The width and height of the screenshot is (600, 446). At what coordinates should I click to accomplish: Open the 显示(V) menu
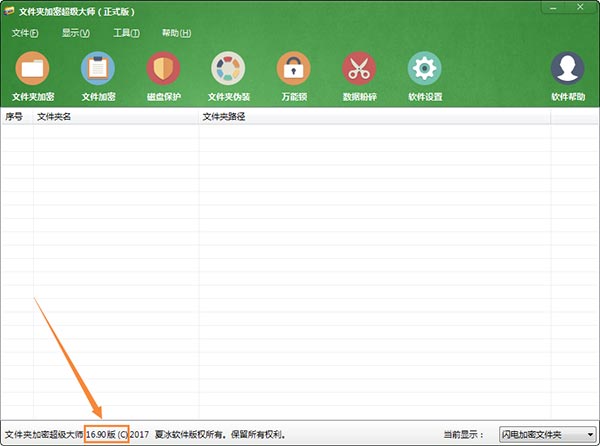tap(75, 33)
